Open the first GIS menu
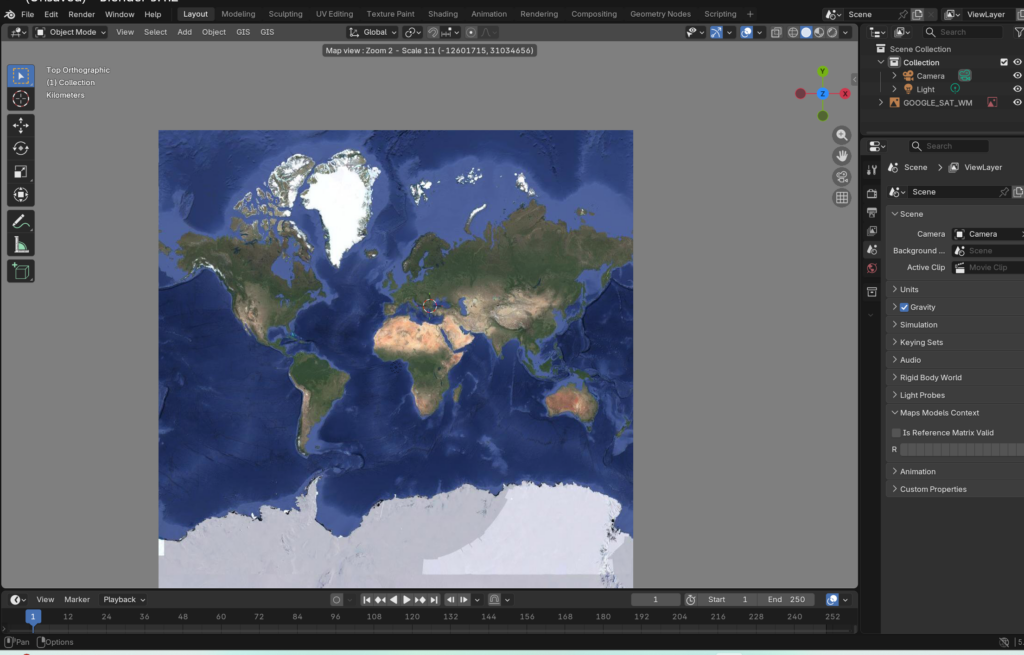 (243, 32)
